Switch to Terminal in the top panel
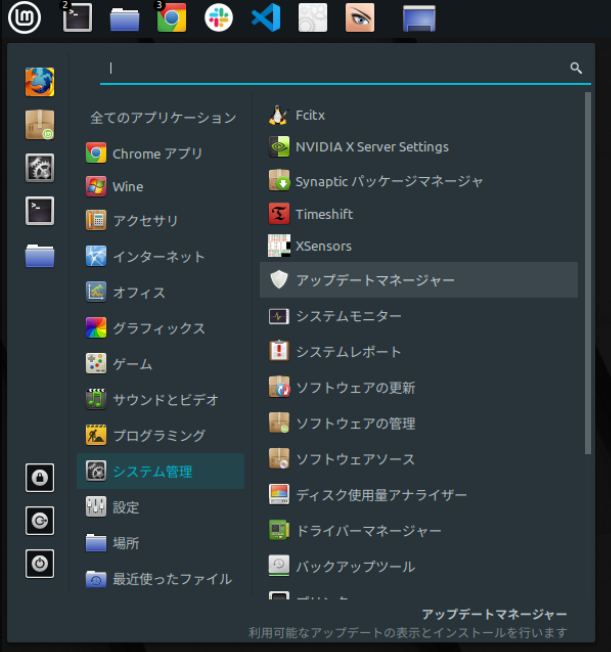 (77, 17)
